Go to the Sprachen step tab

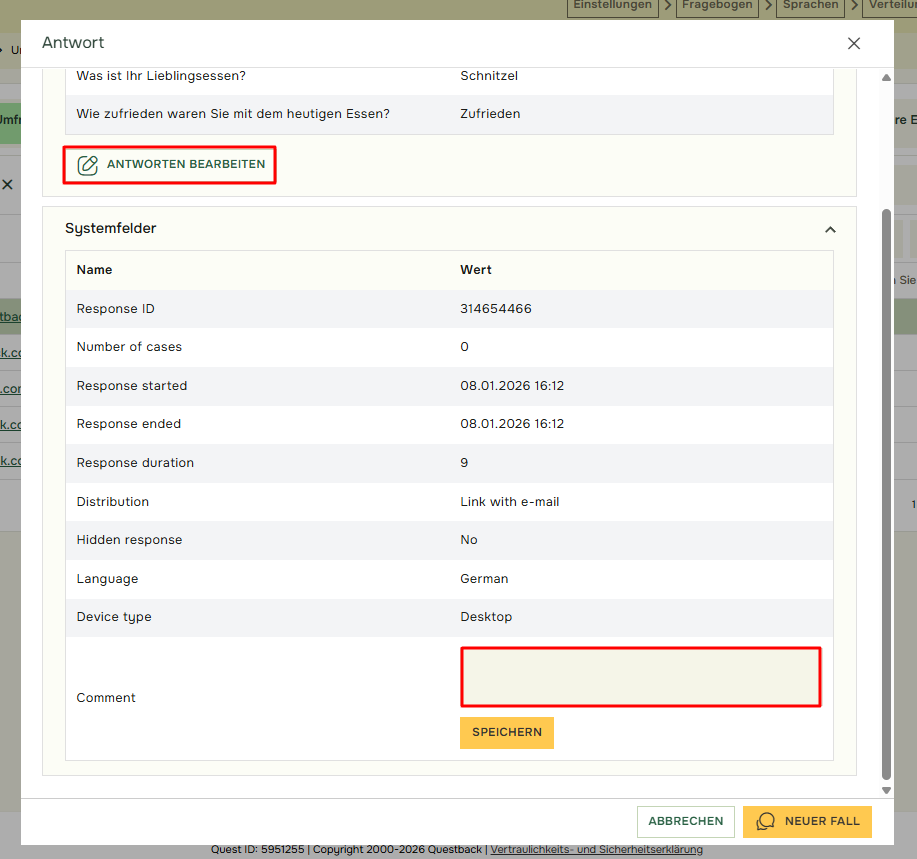coord(810,6)
